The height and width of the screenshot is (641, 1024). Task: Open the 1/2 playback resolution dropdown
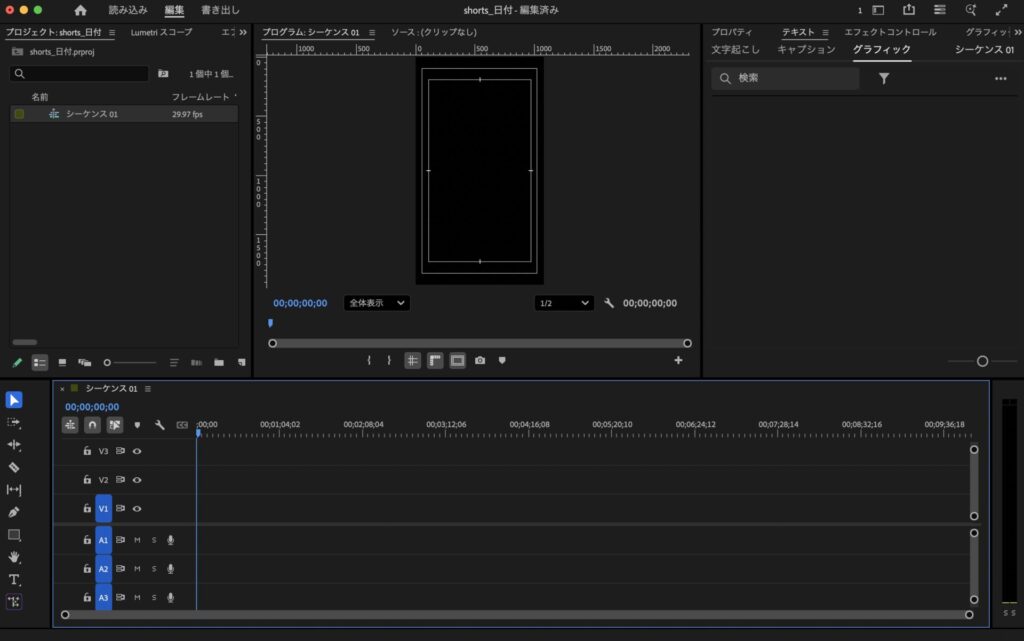563,303
